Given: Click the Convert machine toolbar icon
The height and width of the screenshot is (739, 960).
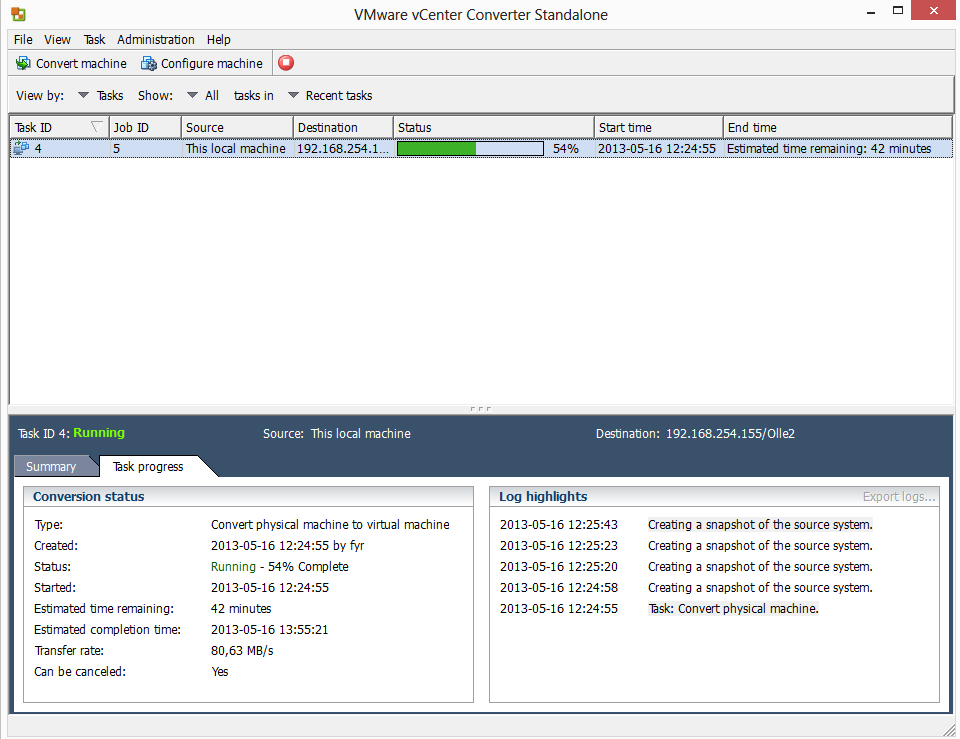Looking at the screenshot, I should [23, 63].
